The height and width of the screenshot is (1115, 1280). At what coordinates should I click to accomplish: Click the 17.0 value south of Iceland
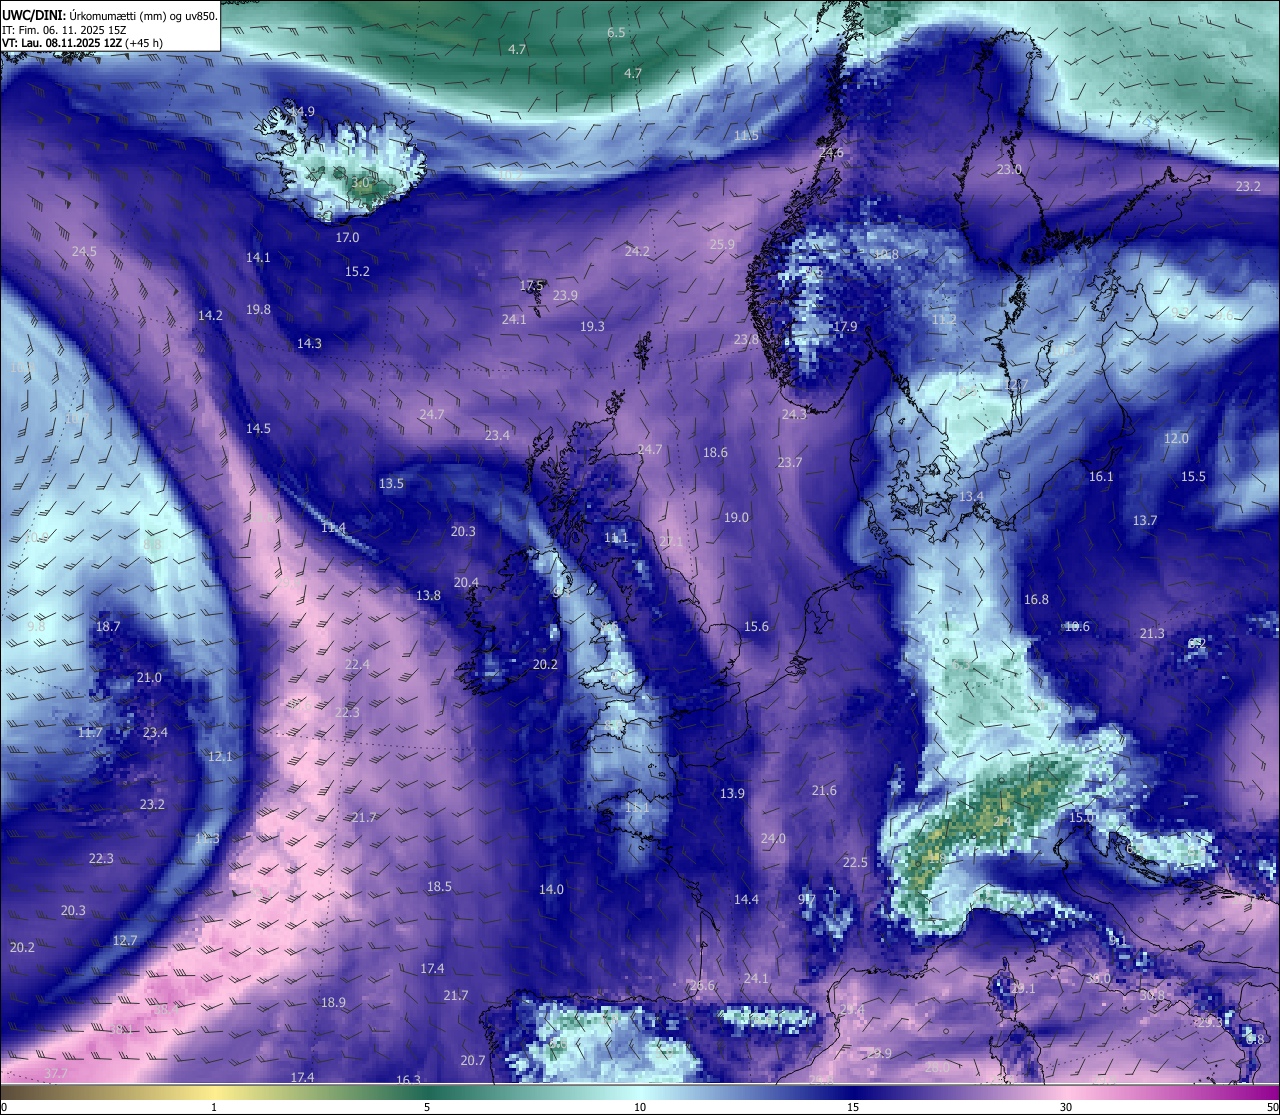pyautogui.click(x=347, y=238)
